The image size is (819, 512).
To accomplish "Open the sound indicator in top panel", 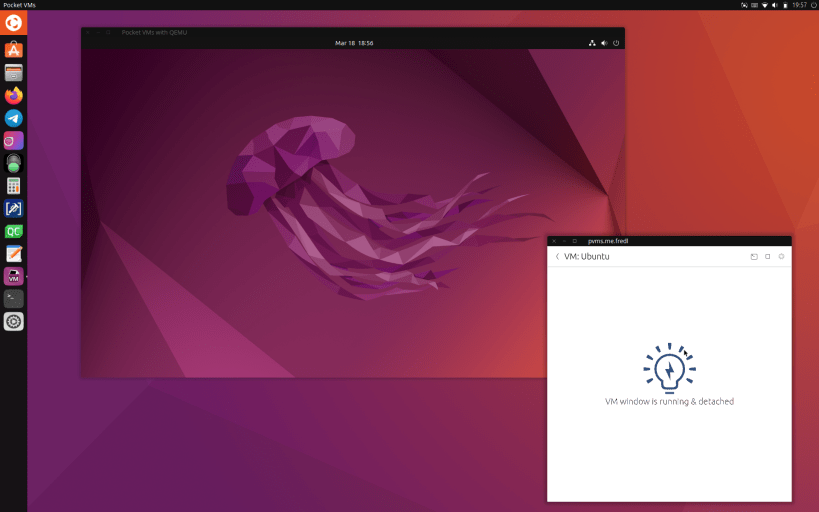I will tap(775, 5).
